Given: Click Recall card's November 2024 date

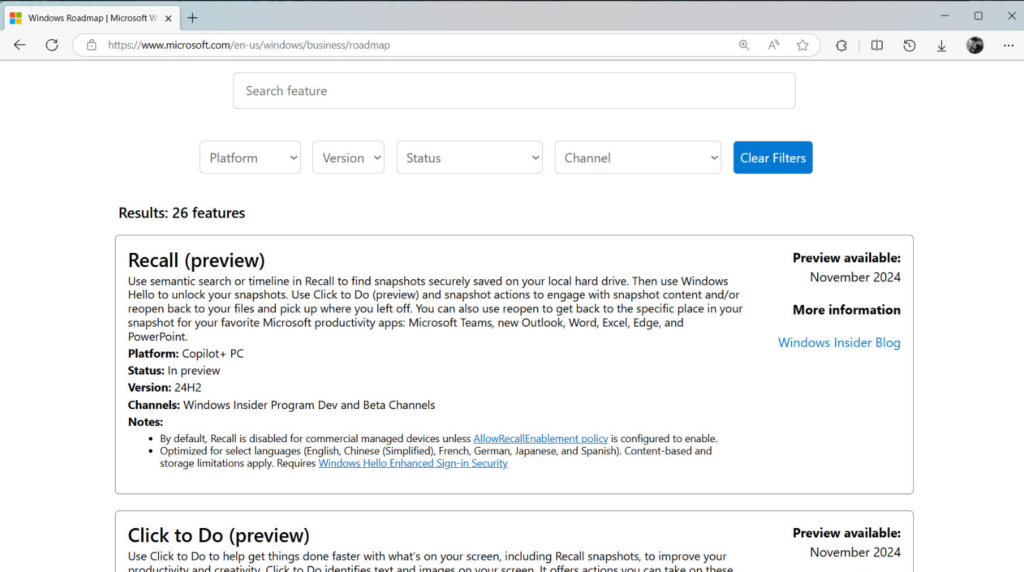Looking at the screenshot, I should [855, 277].
